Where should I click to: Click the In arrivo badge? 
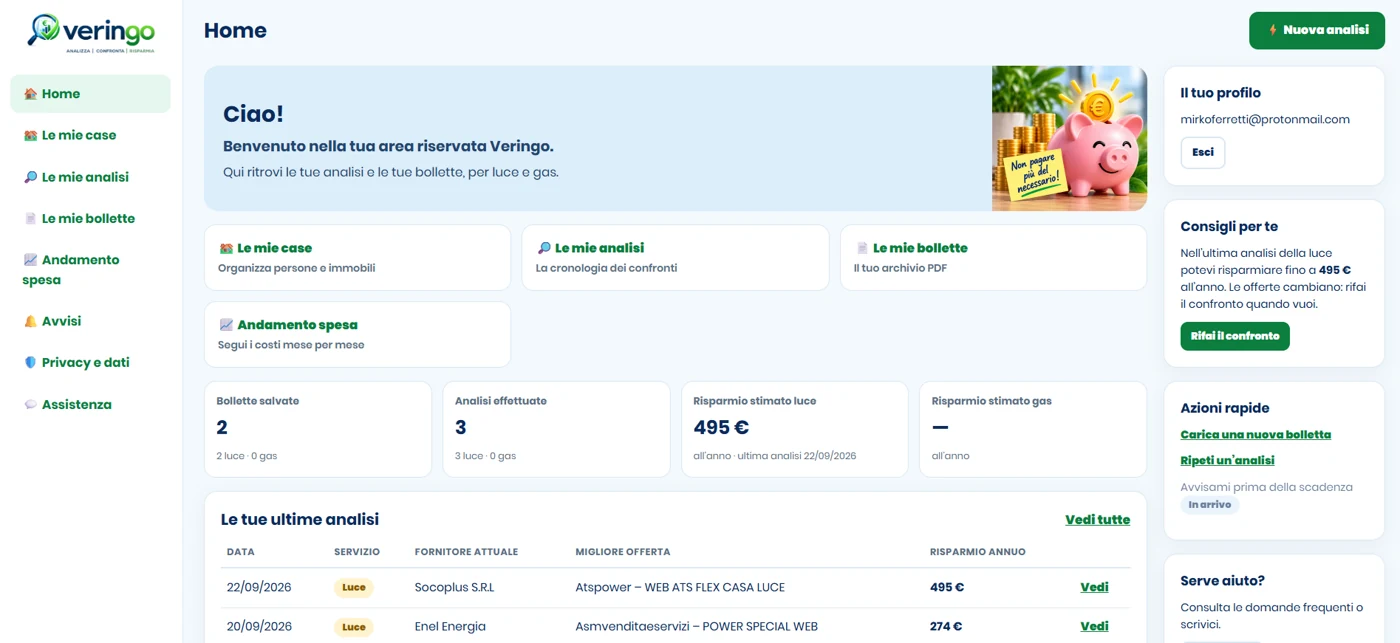pyautogui.click(x=1209, y=505)
